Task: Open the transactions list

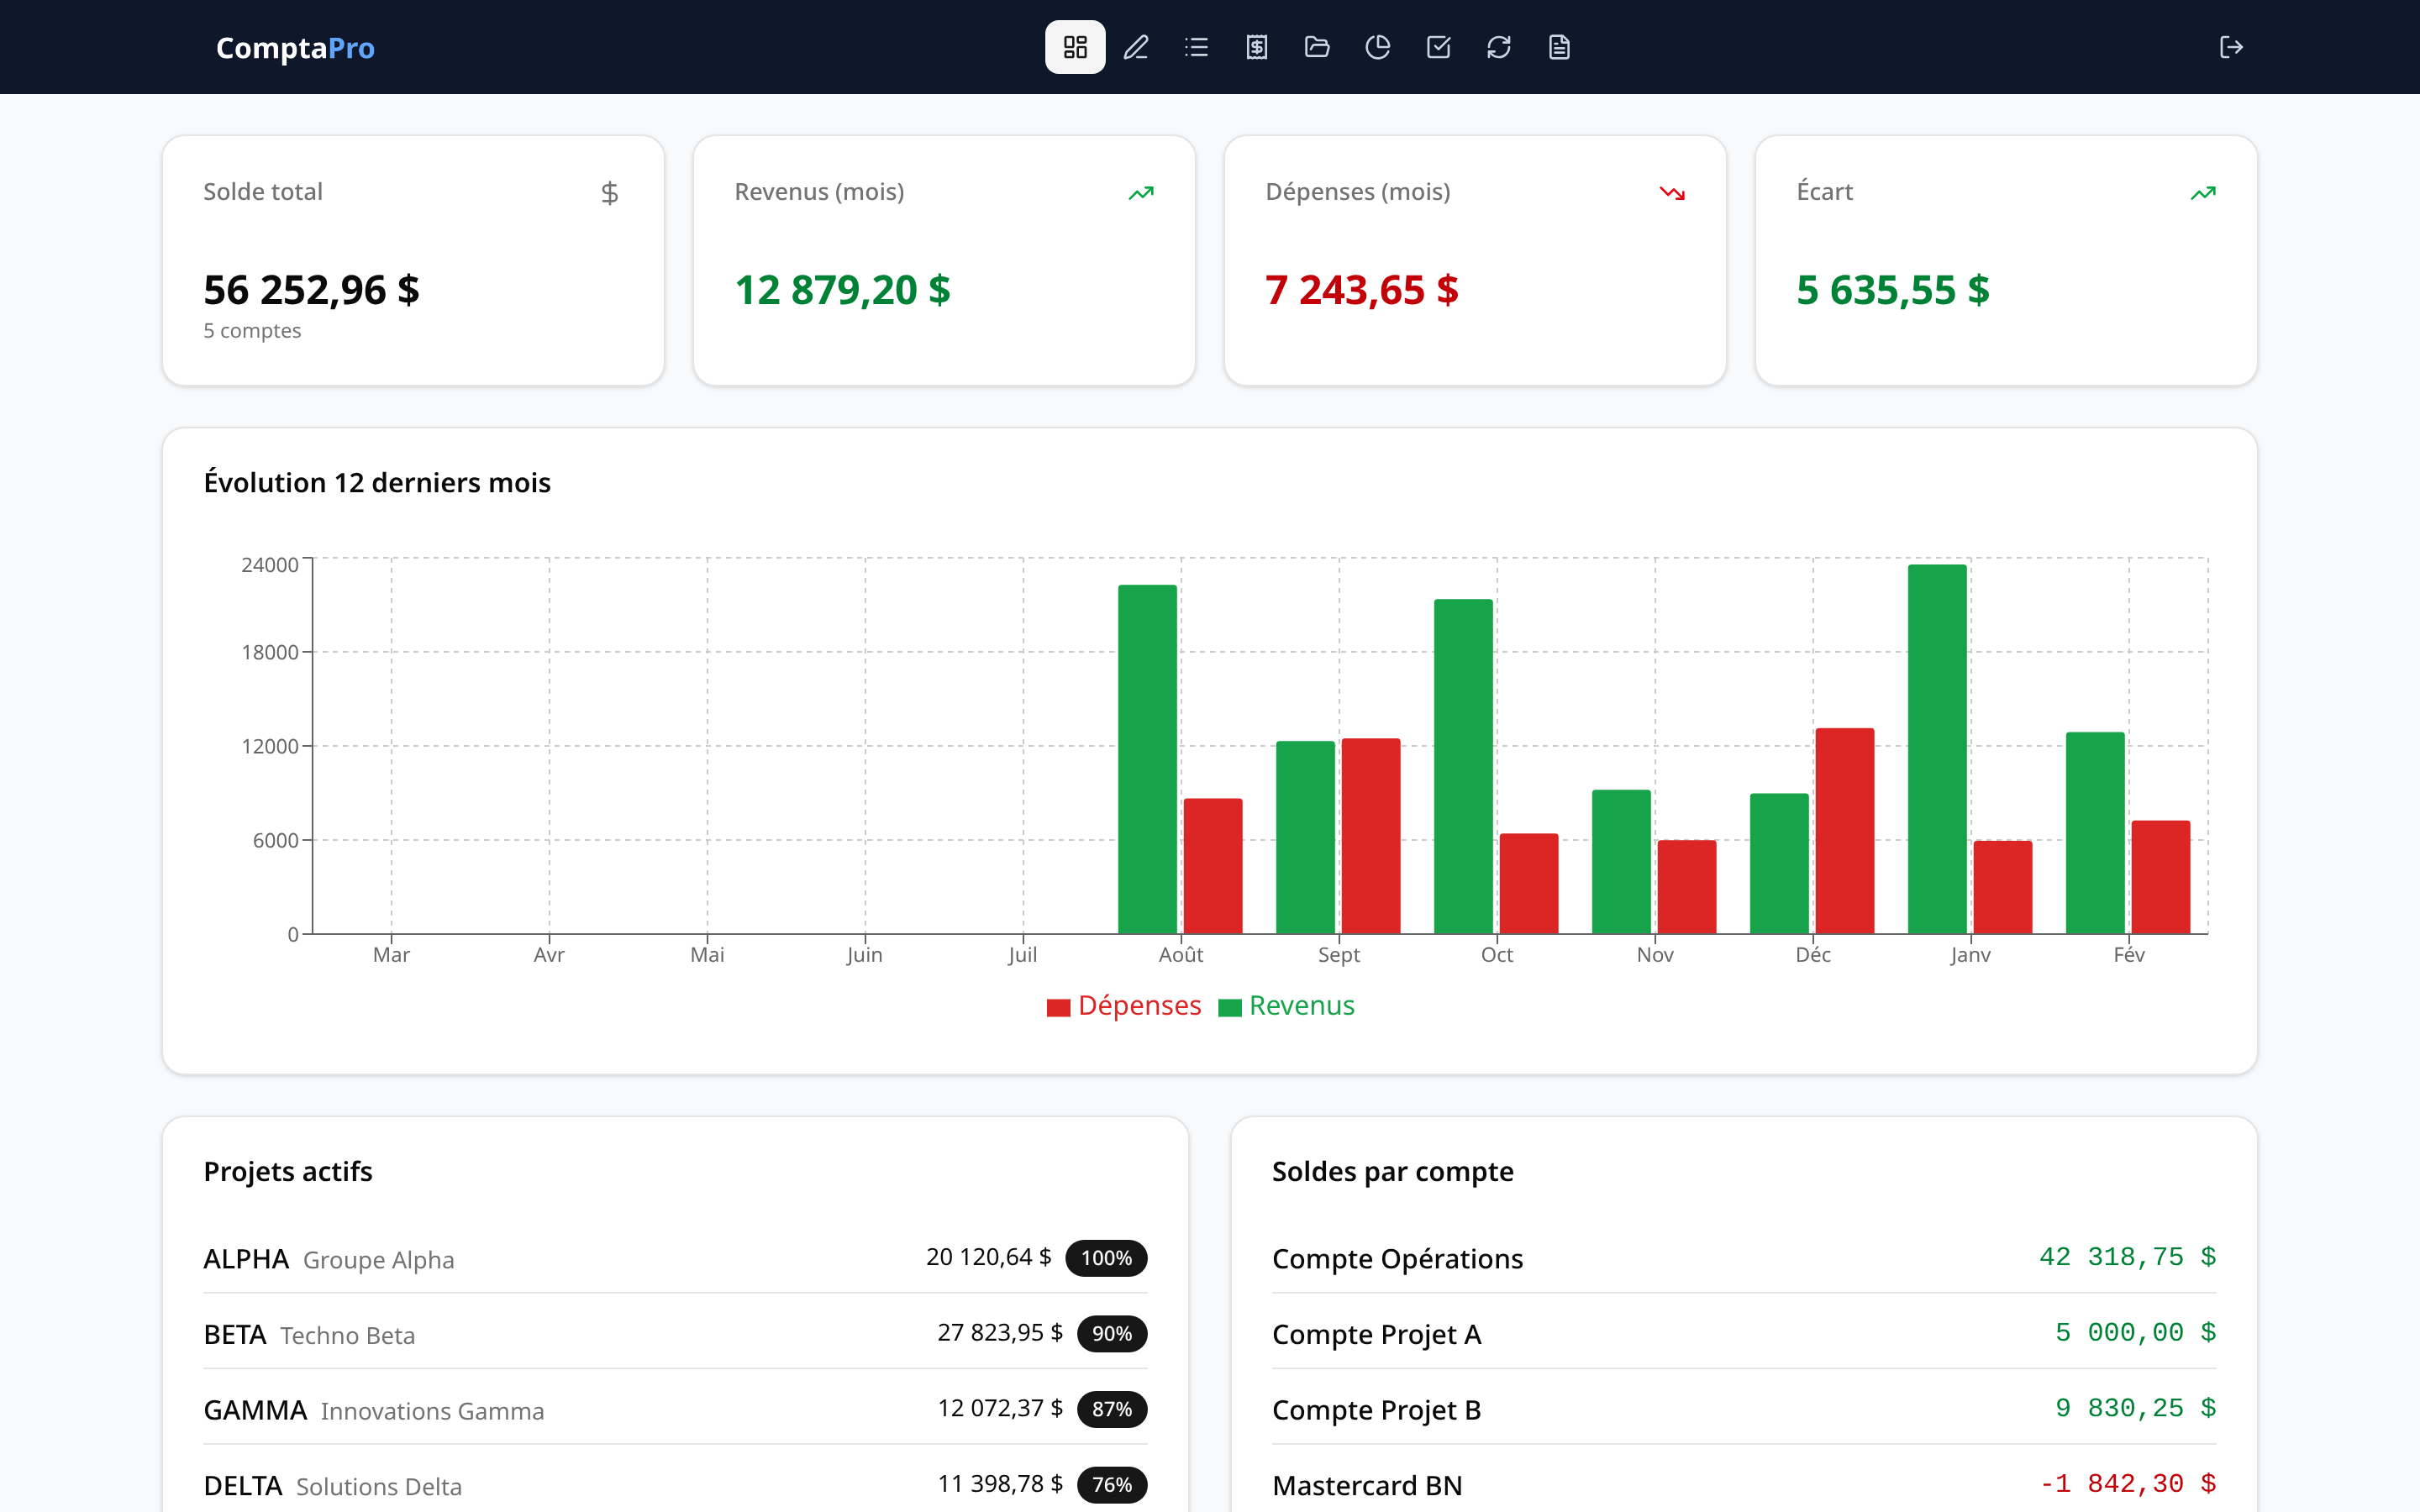Action: [1196, 47]
